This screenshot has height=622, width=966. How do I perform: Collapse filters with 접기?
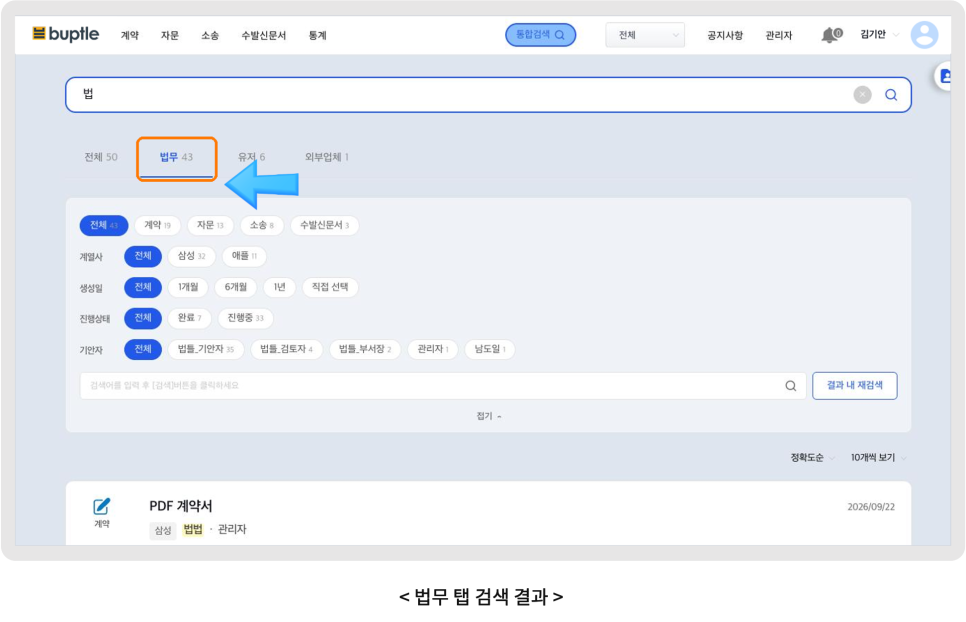[x=489, y=416]
